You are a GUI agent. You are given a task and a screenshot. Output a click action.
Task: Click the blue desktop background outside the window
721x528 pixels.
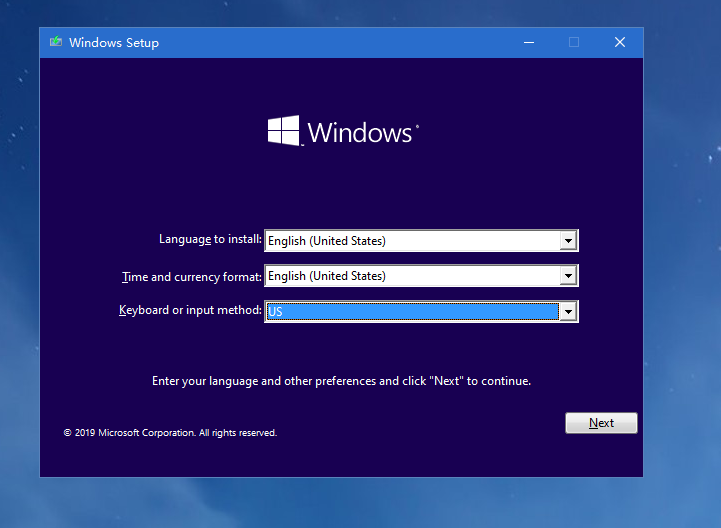pyautogui.click(x=680, y=300)
